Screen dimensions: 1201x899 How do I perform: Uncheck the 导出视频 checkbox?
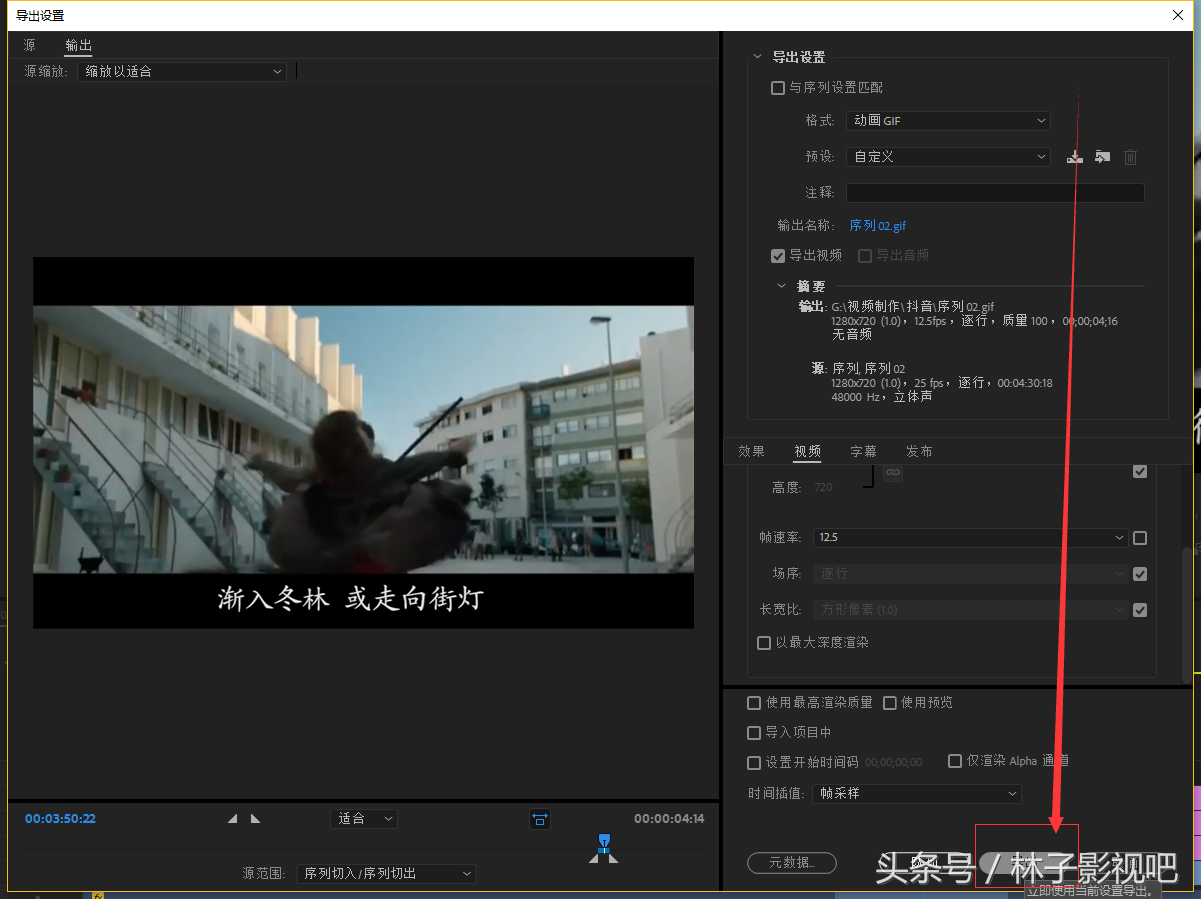tap(778, 256)
